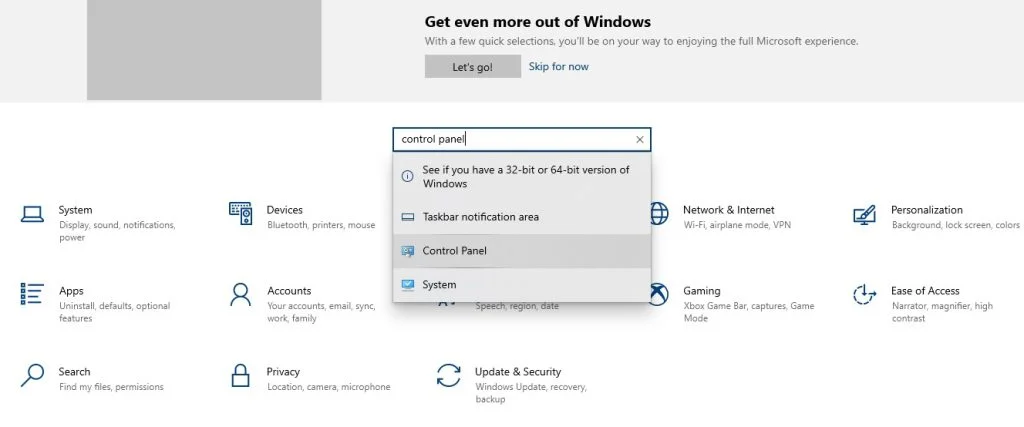Open the System laptop icon
1024x427 pixels.
tap(32, 214)
